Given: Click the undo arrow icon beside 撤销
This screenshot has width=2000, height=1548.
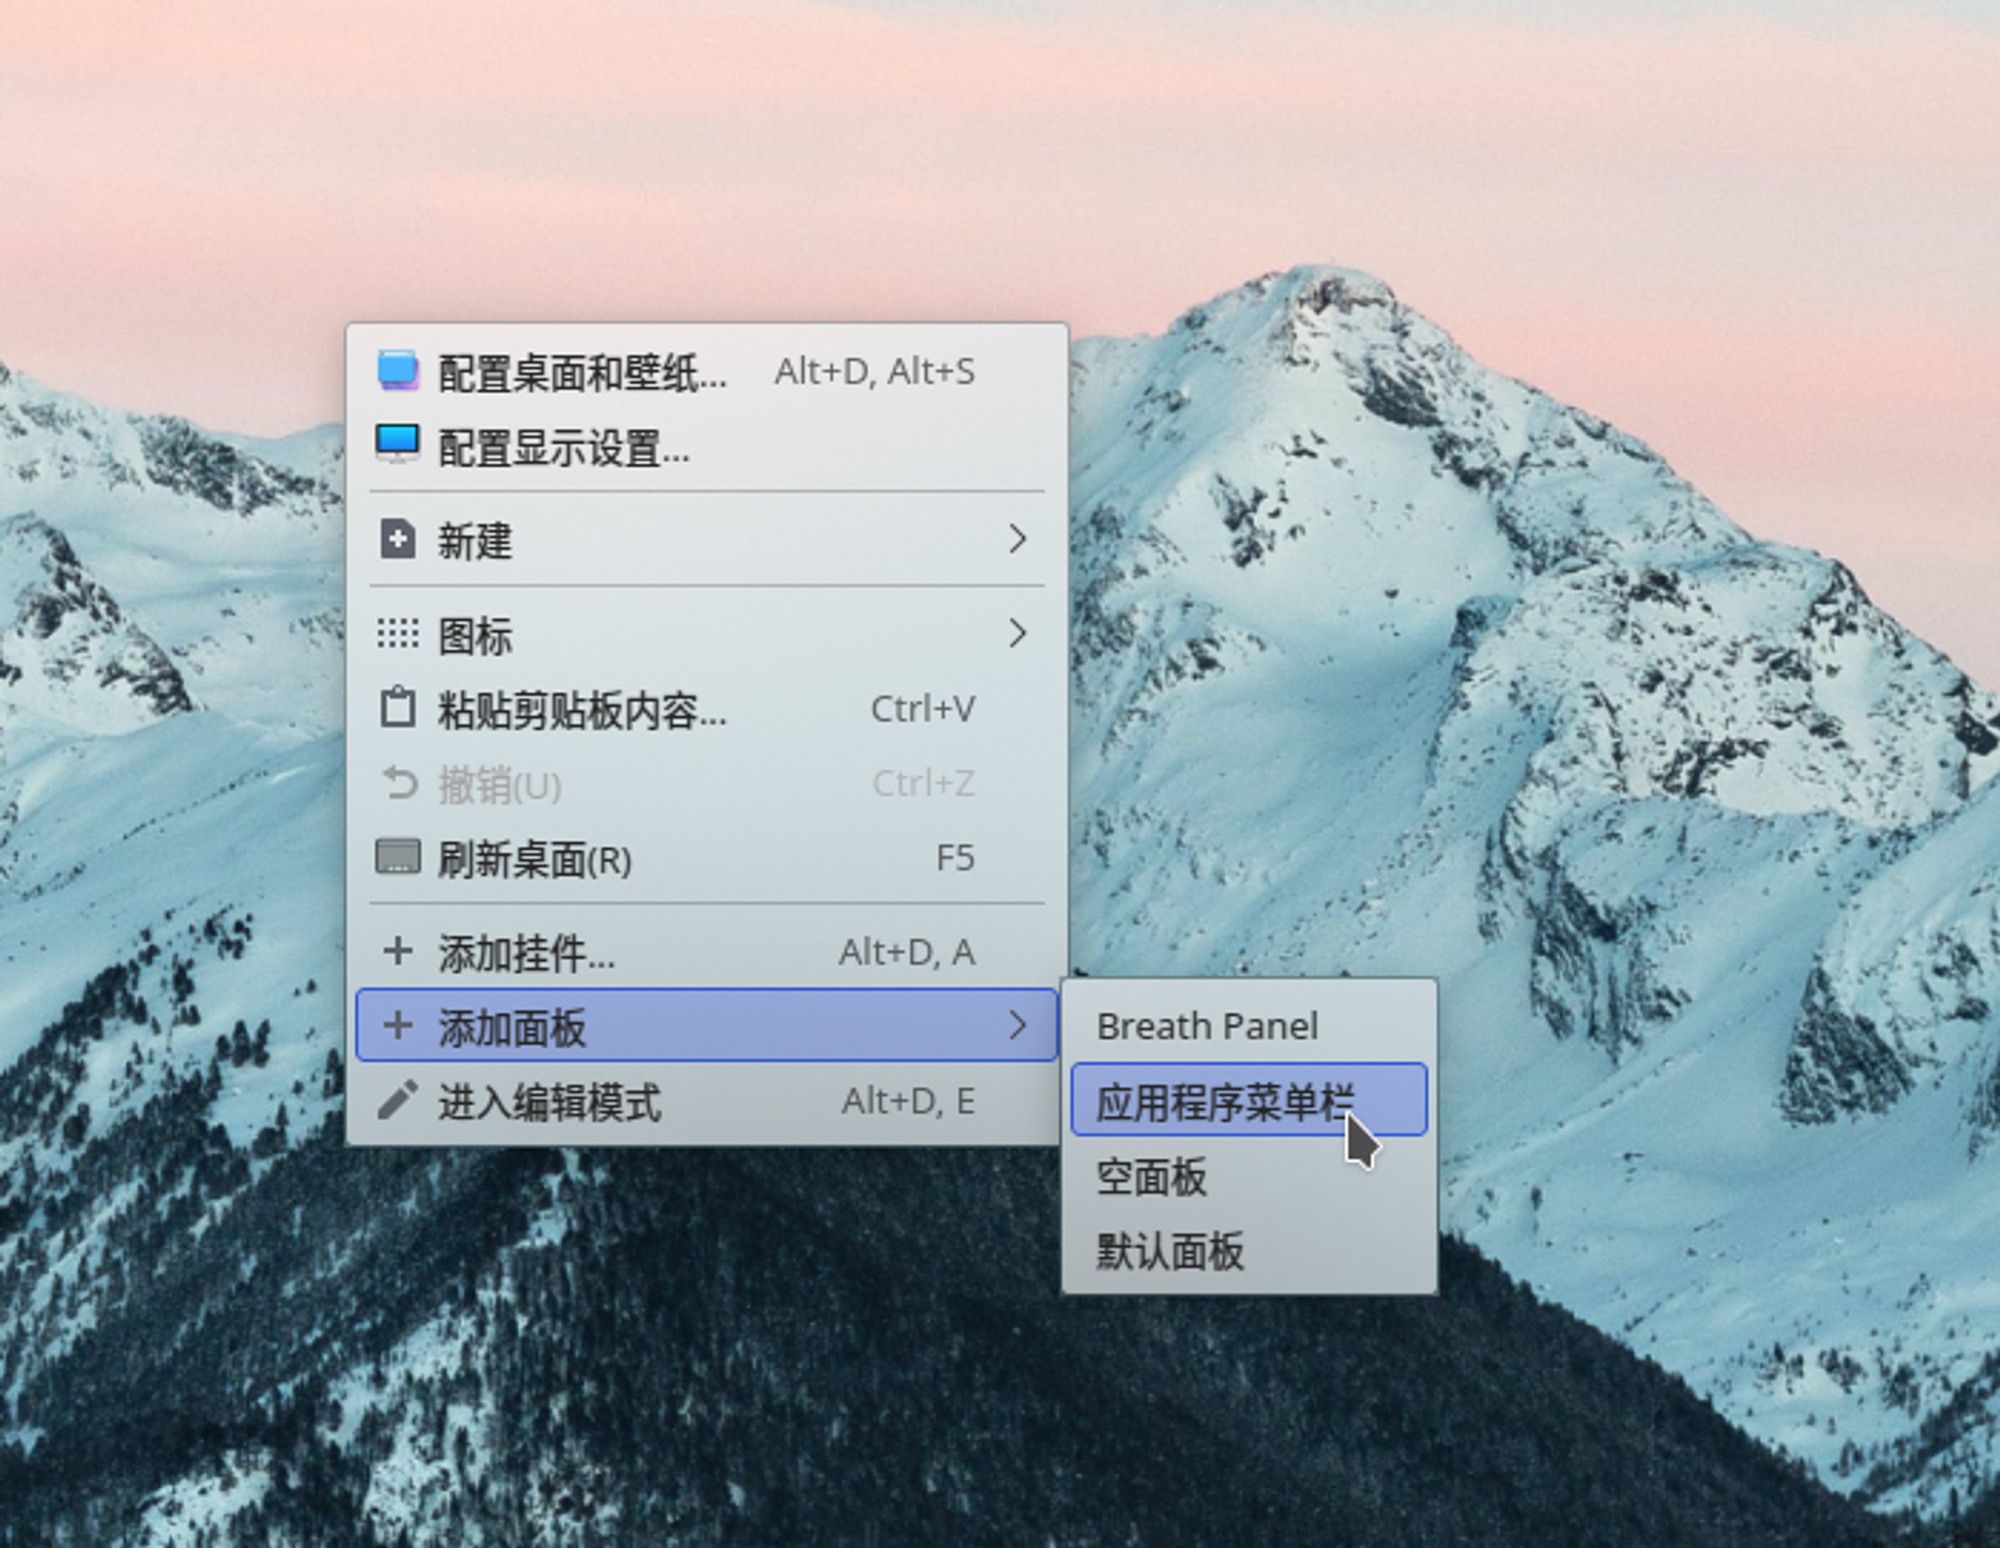Looking at the screenshot, I should [398, 783].
